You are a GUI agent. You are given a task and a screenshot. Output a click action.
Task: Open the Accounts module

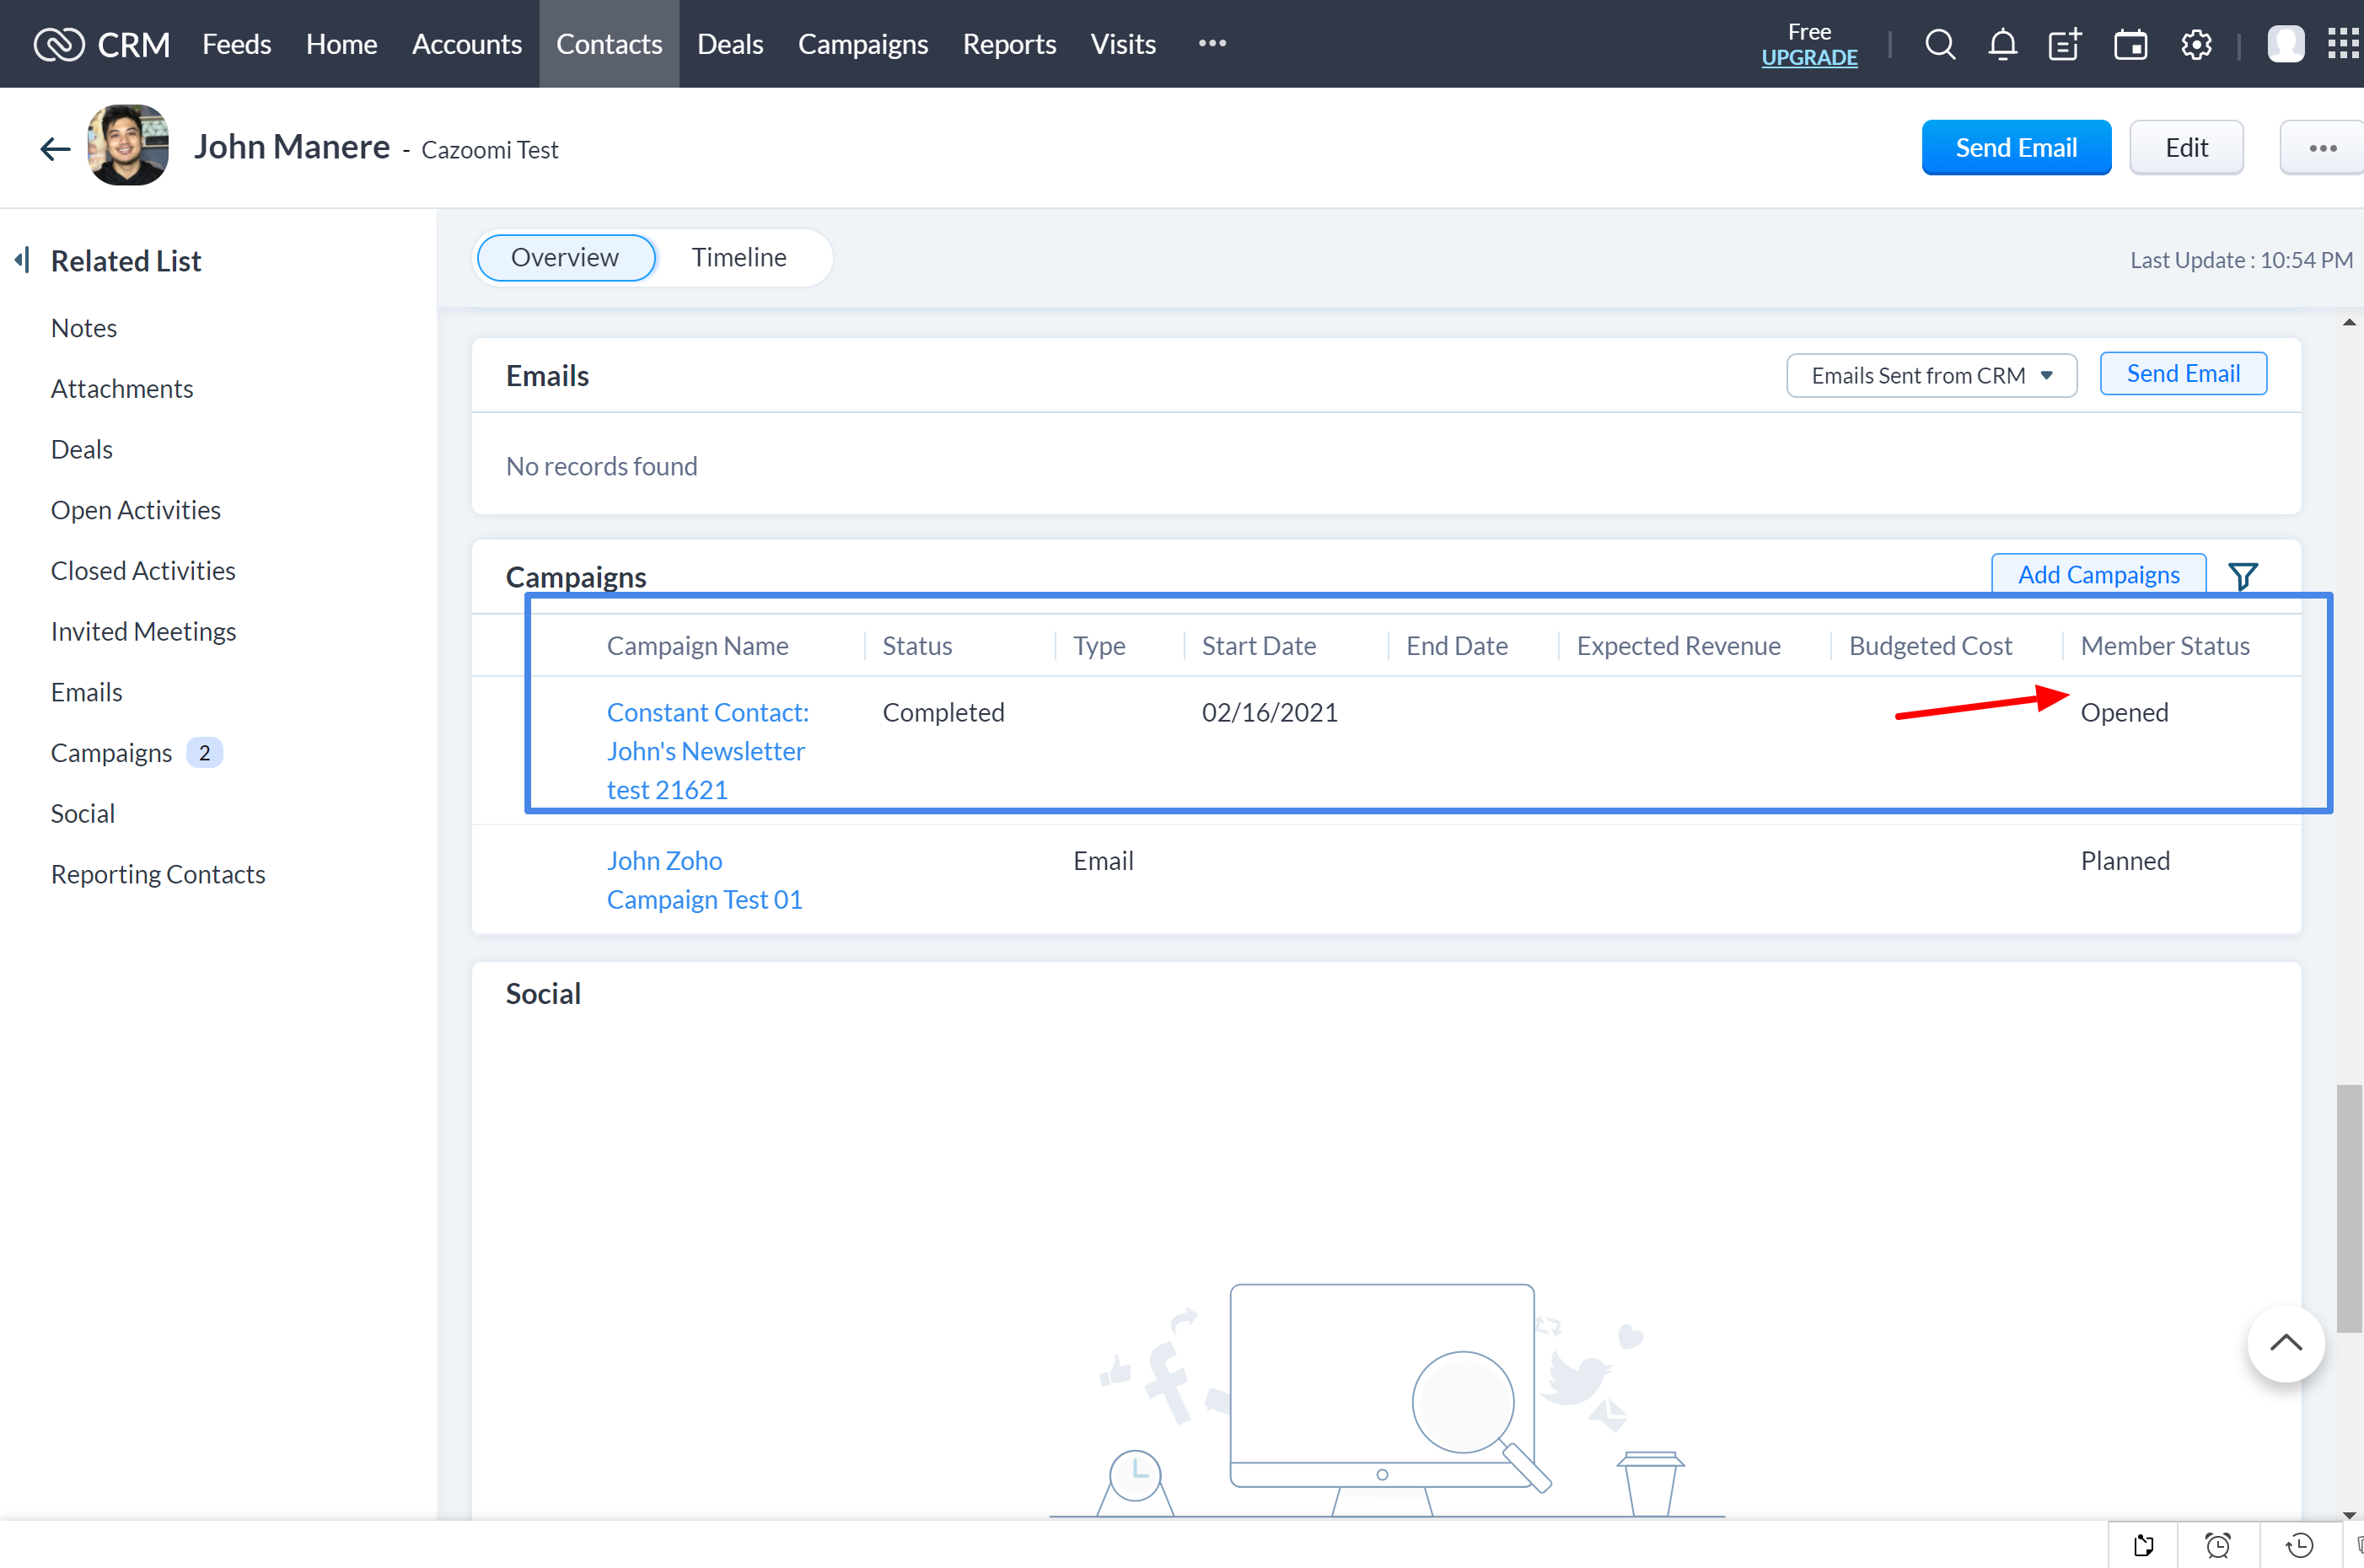click(x=467, y=44)
